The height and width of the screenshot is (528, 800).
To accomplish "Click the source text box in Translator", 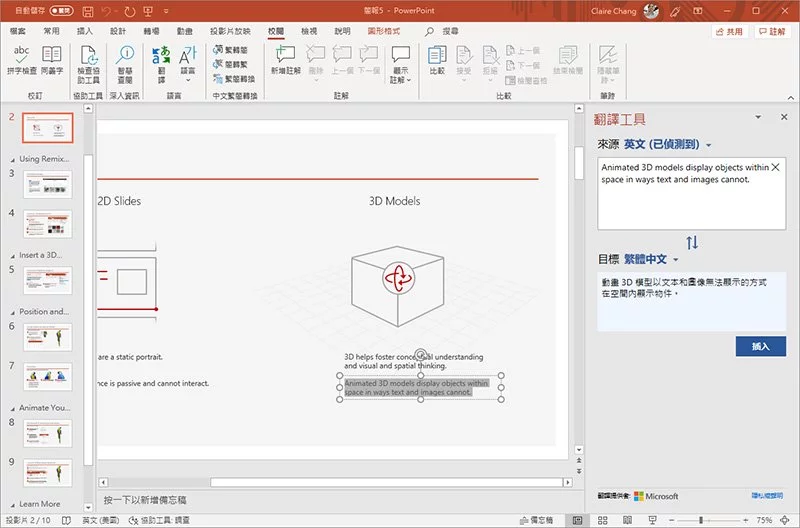I will click(x=691, y=194).
